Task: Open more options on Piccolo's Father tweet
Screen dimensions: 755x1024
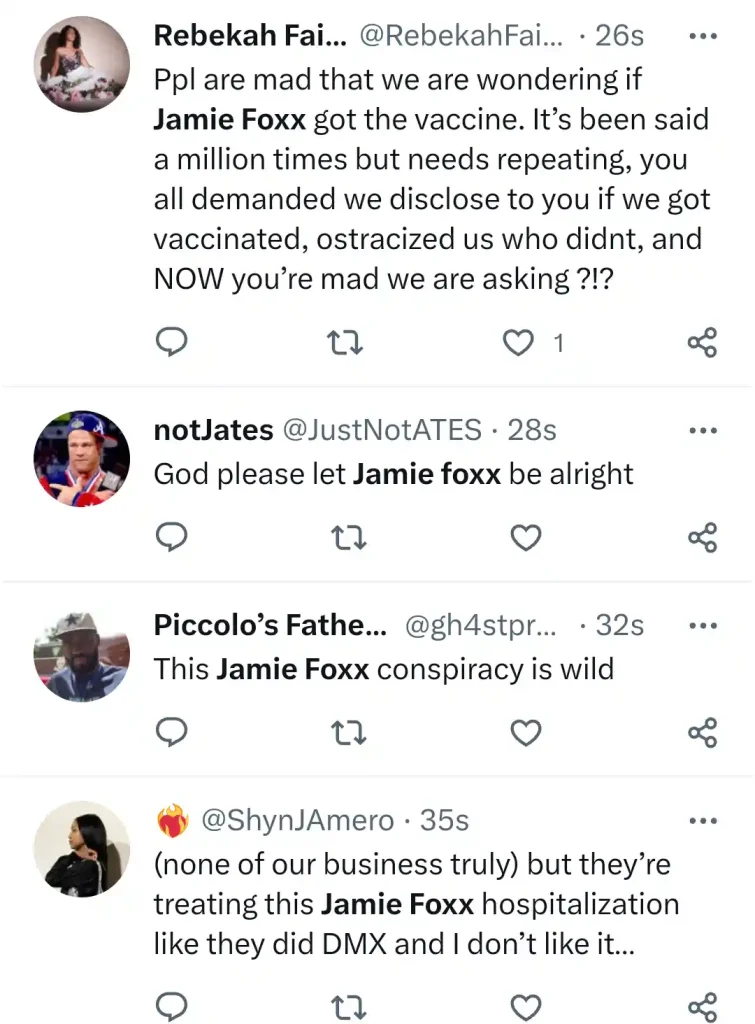Action: click(703, 626)
